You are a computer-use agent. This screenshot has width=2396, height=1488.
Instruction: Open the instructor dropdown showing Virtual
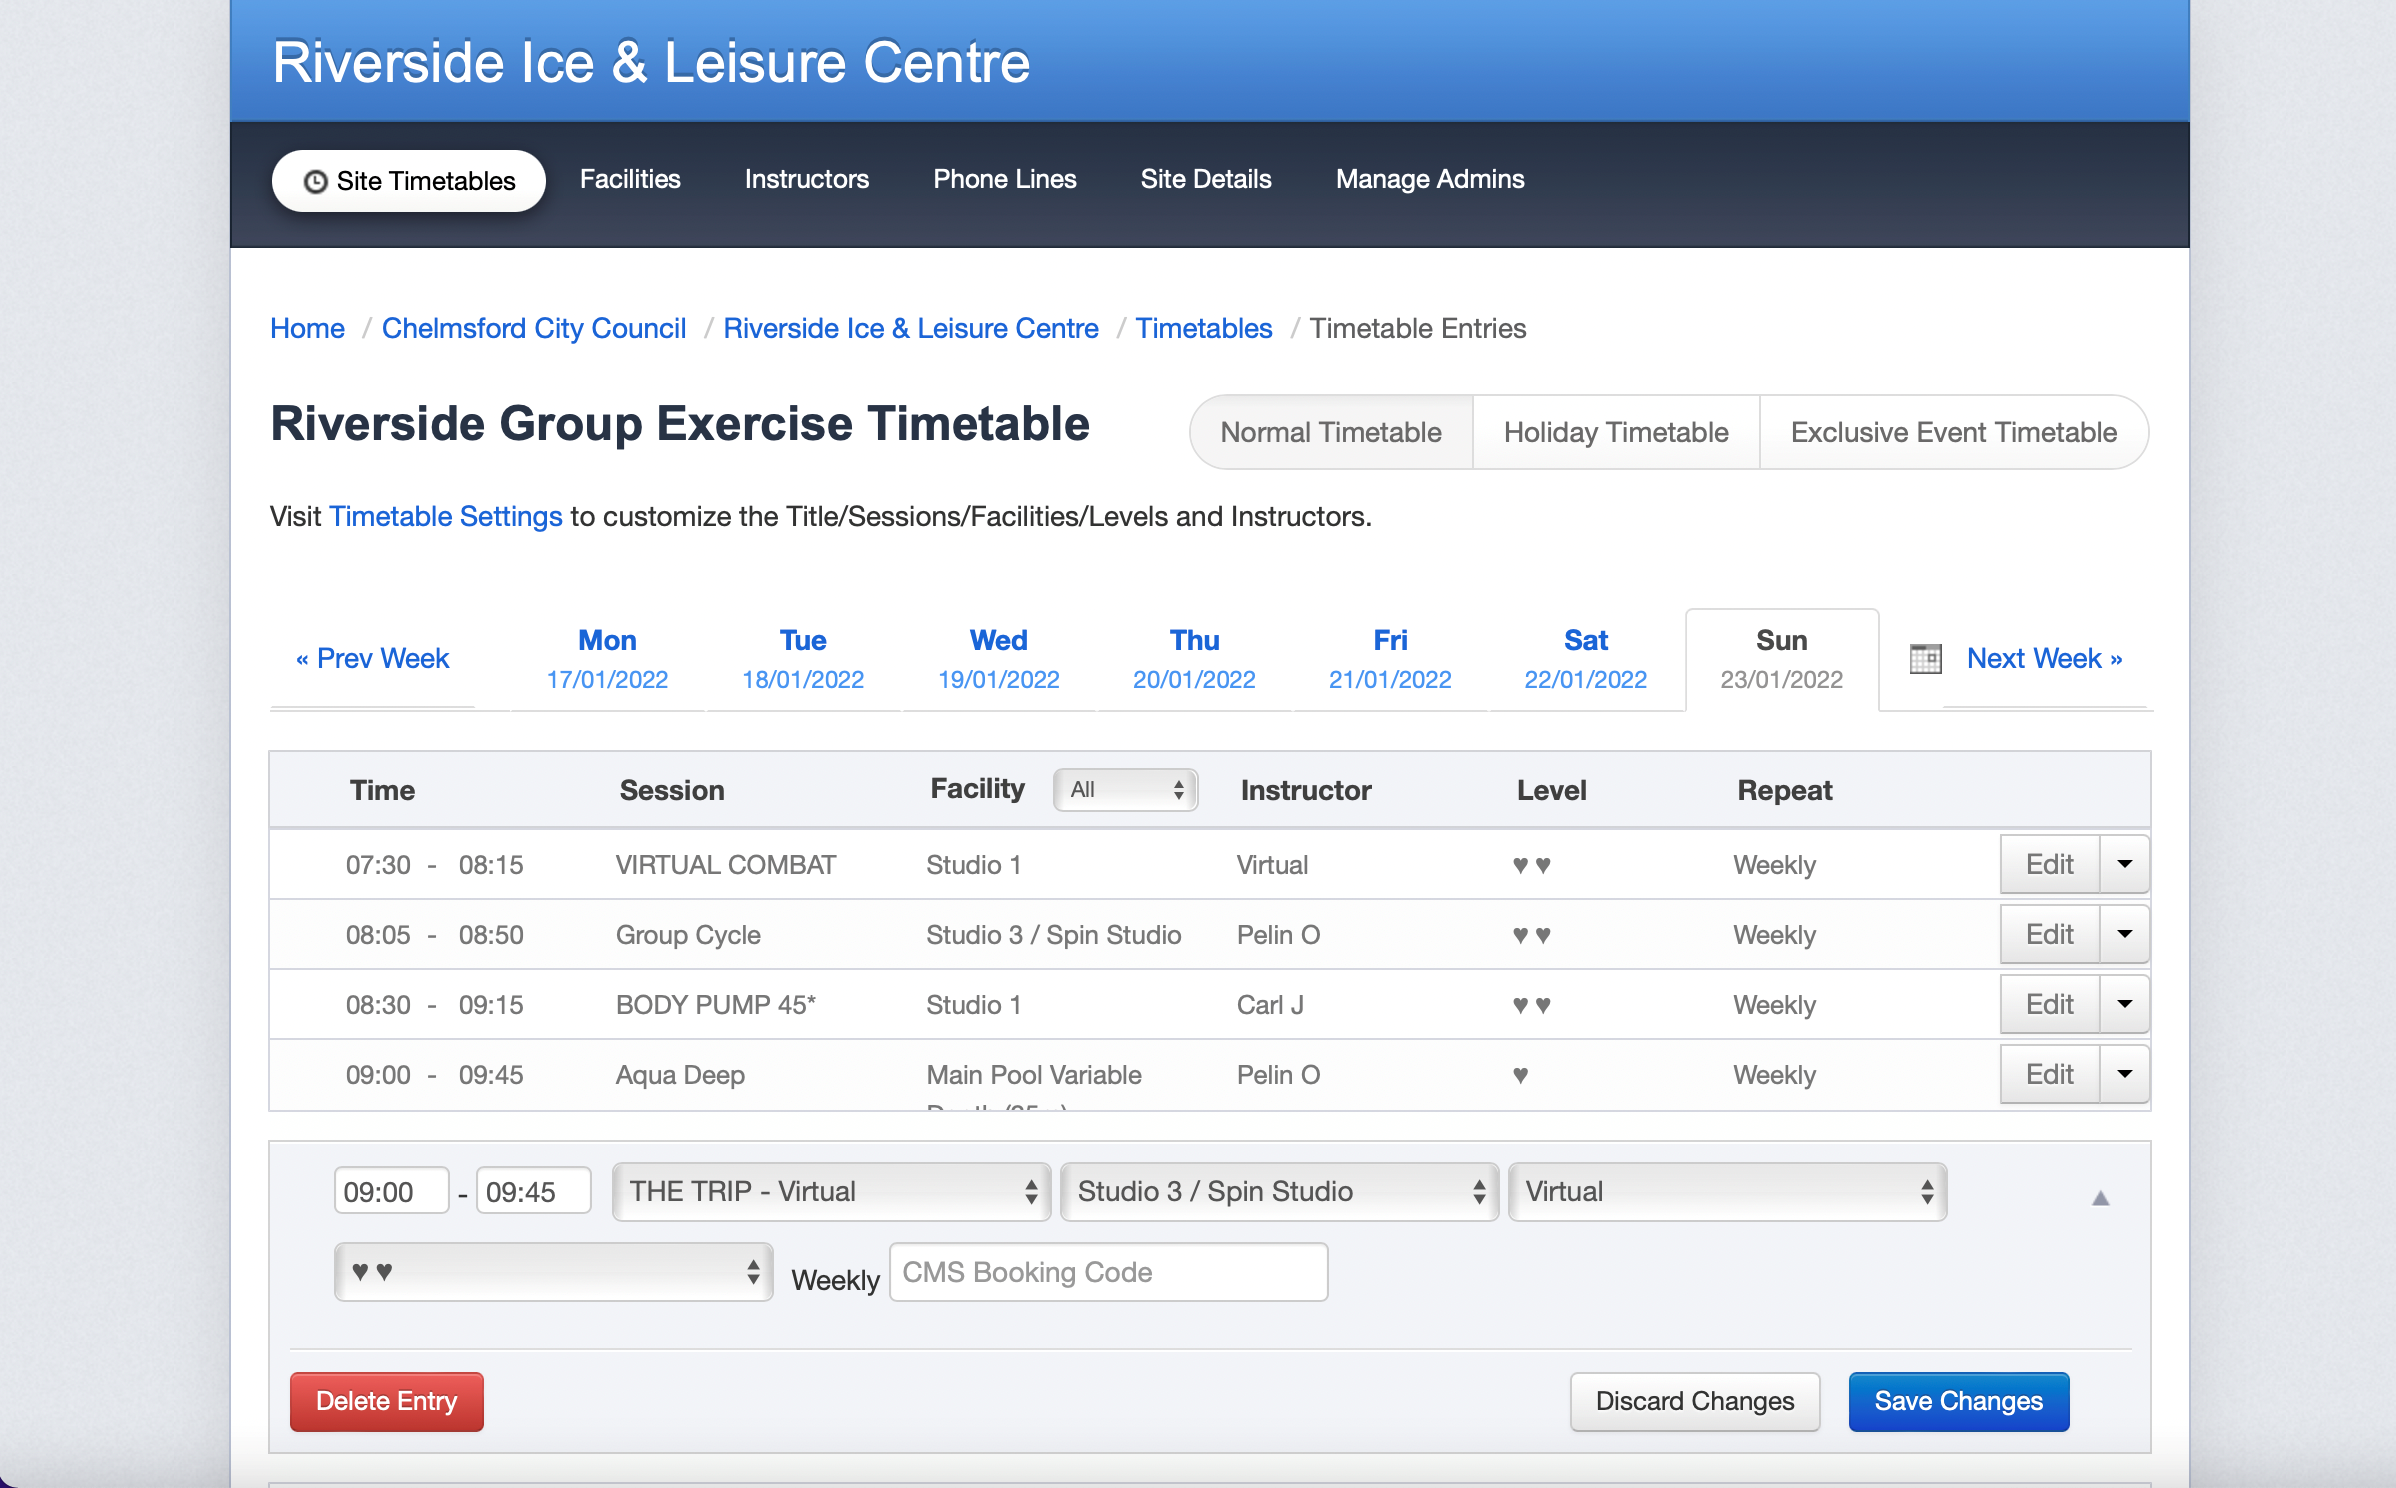click(1728, 1192)
